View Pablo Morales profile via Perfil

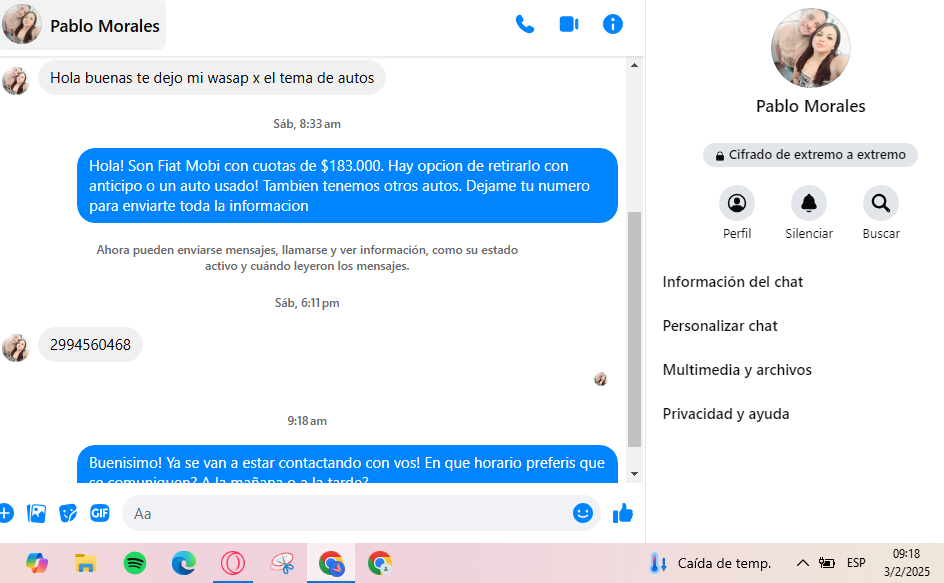point(736,204)
